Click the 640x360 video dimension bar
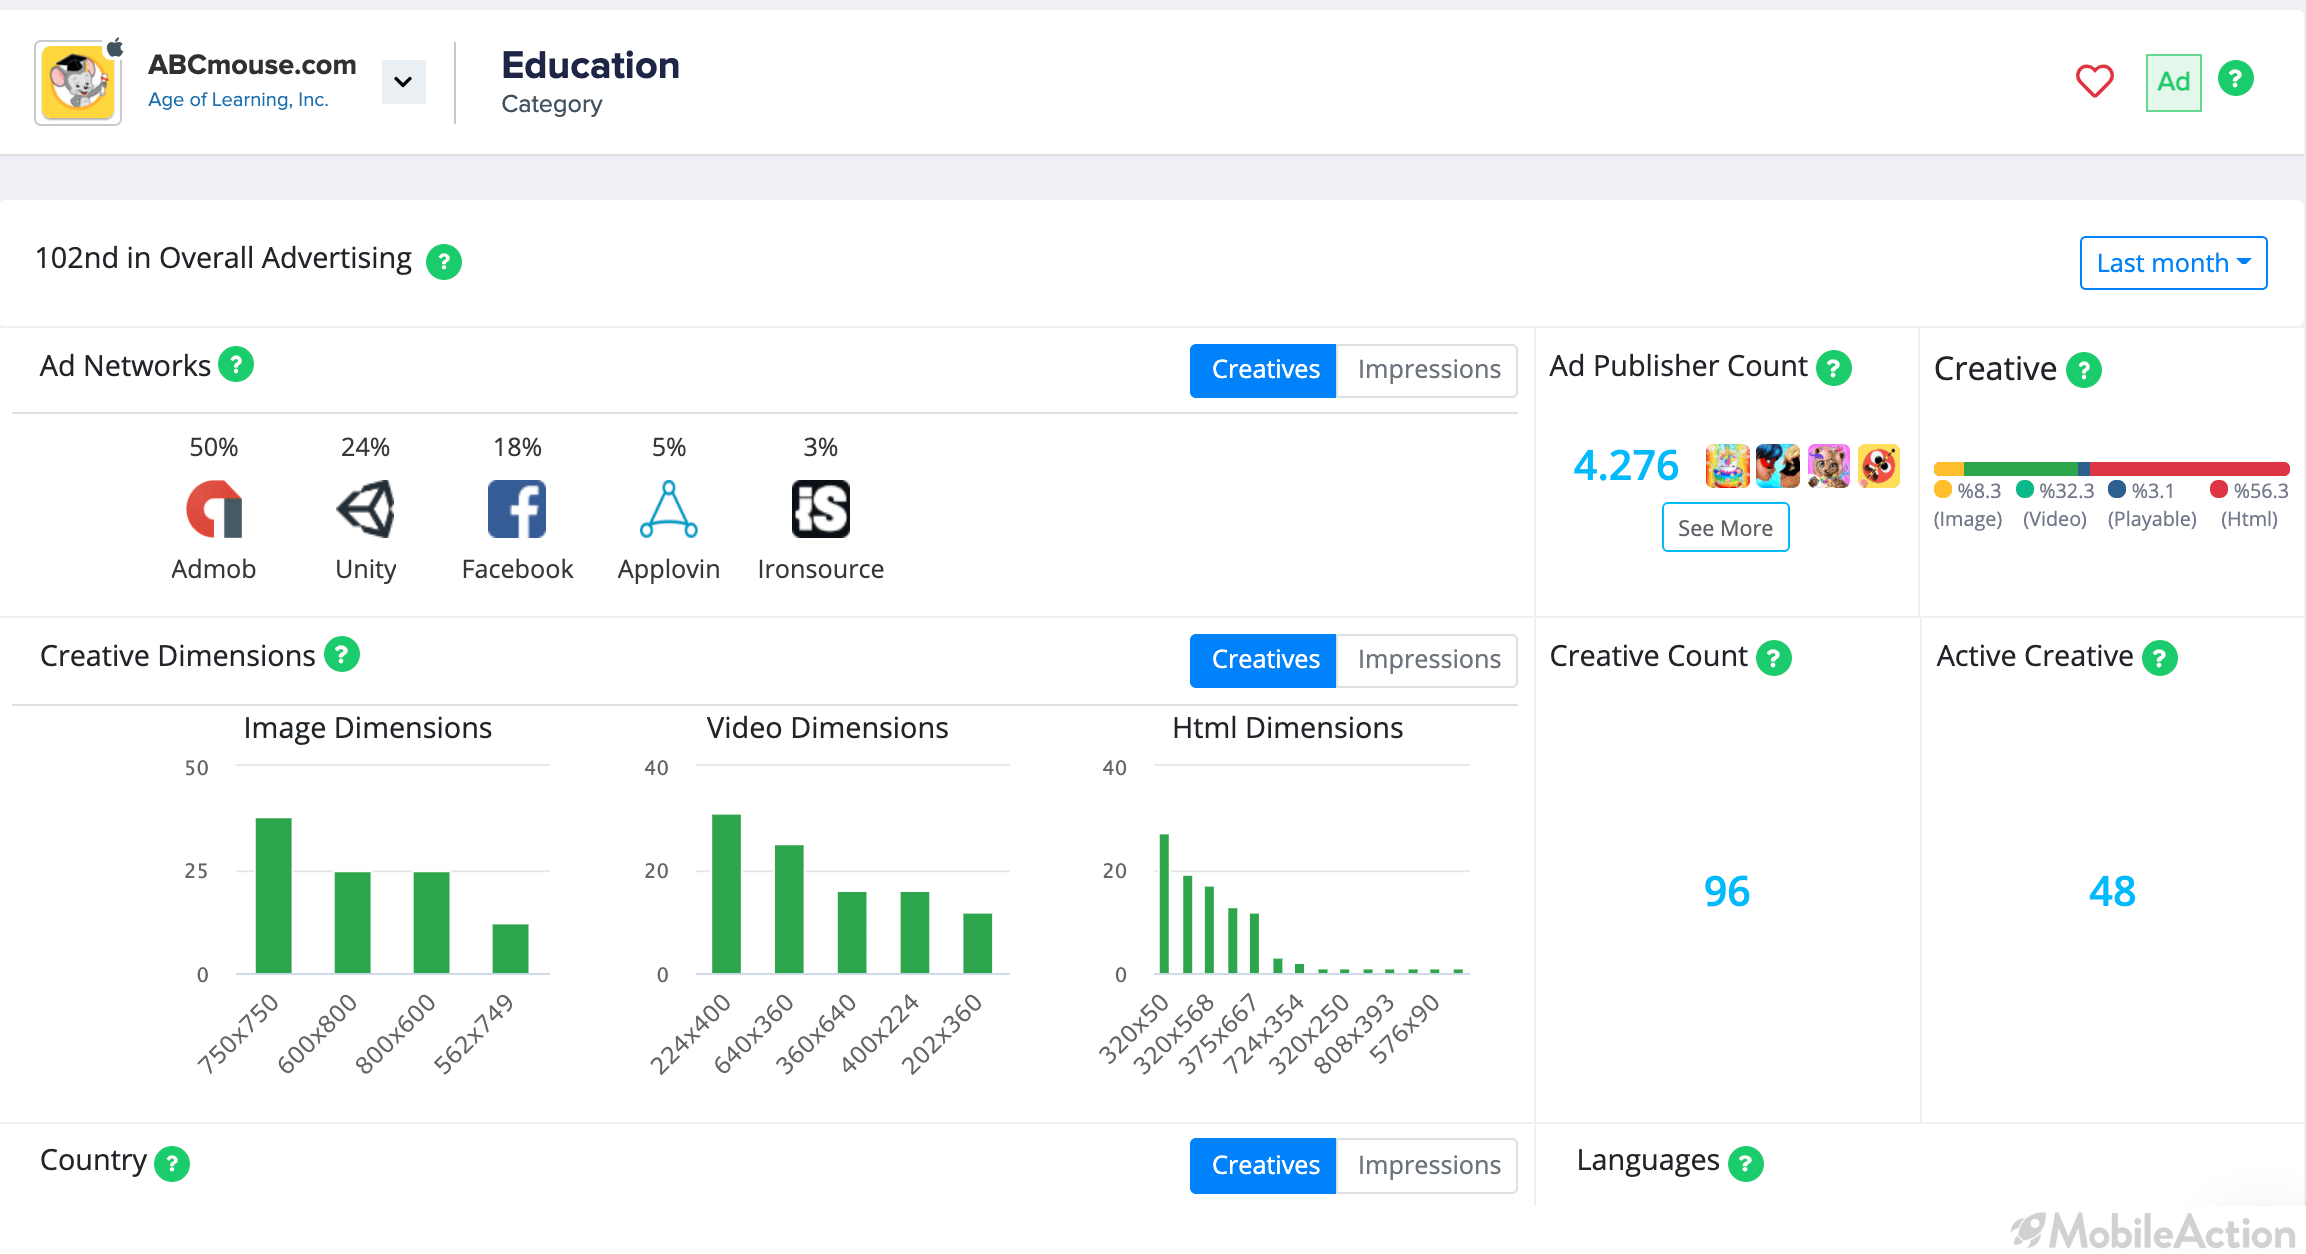The width and height of the screenshot is (2306, 1254). pyautogui.click(x=789, y=909)
